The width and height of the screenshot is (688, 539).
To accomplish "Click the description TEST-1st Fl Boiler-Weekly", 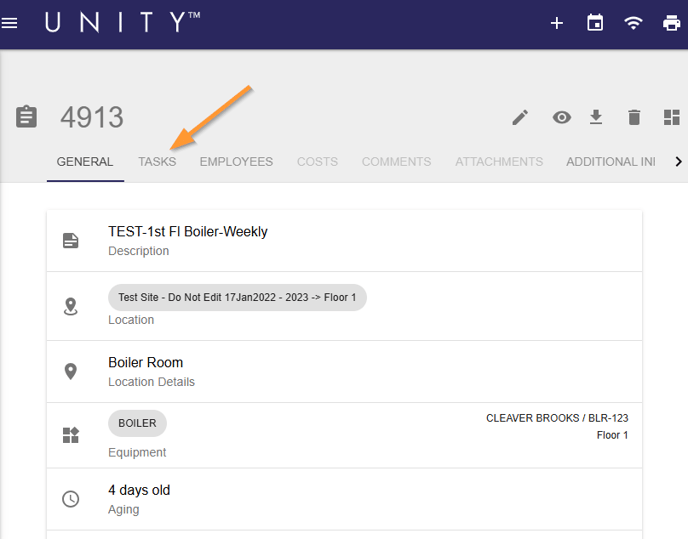I will pyautogui.click(x=188, y=231).
